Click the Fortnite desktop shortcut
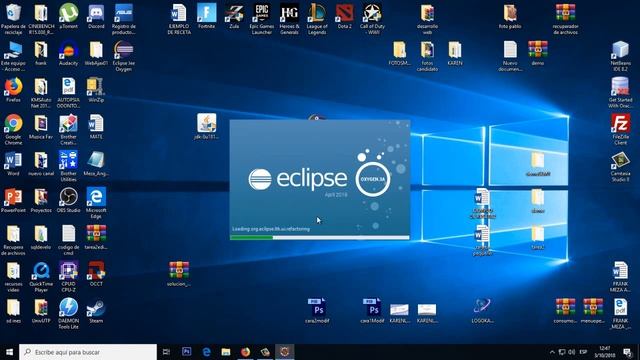Image resolution: width=640 pixels, height=360 pixels. click(207, 17)
